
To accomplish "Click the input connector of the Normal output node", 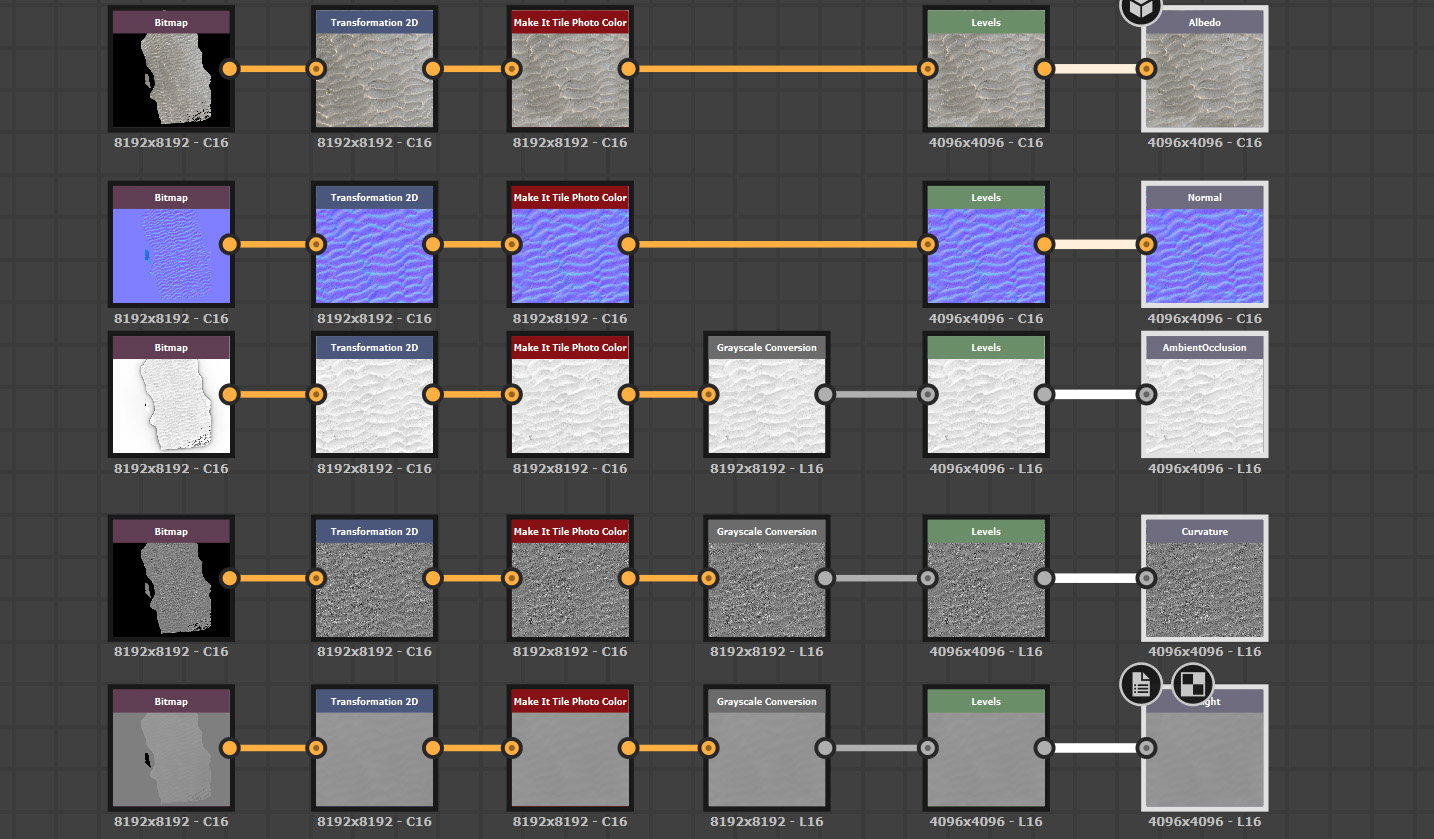I will coord(1146,244).
